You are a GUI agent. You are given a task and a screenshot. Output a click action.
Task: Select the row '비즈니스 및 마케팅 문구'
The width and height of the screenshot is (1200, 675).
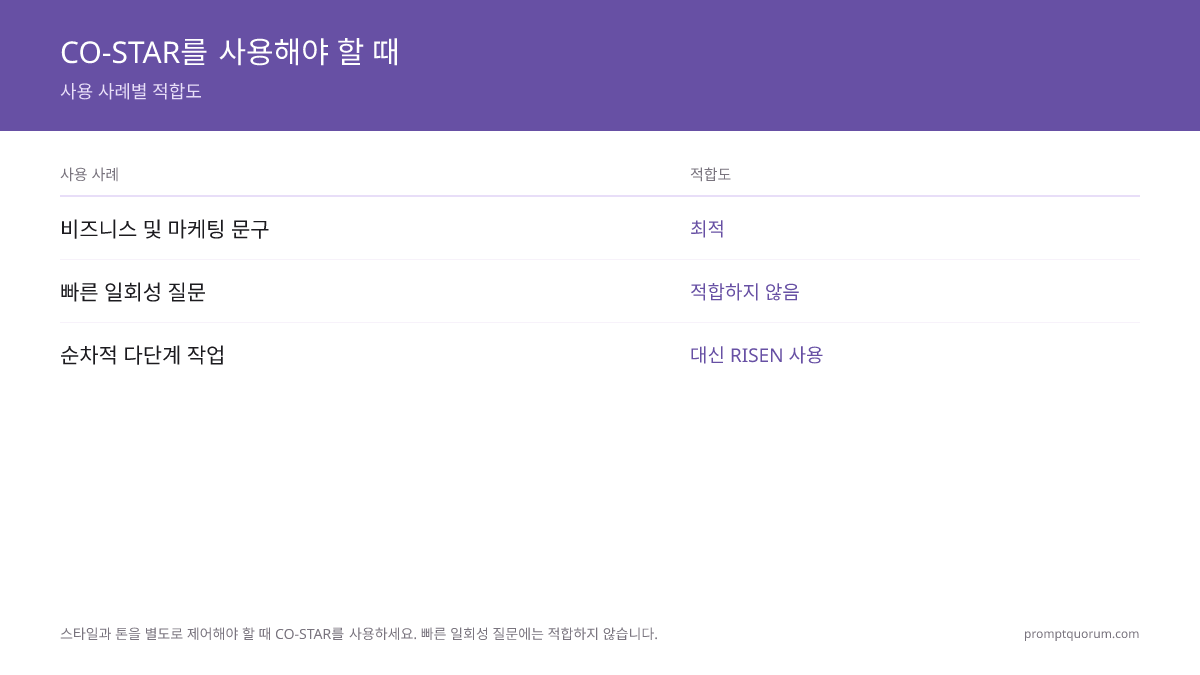(x=600, y=228)
